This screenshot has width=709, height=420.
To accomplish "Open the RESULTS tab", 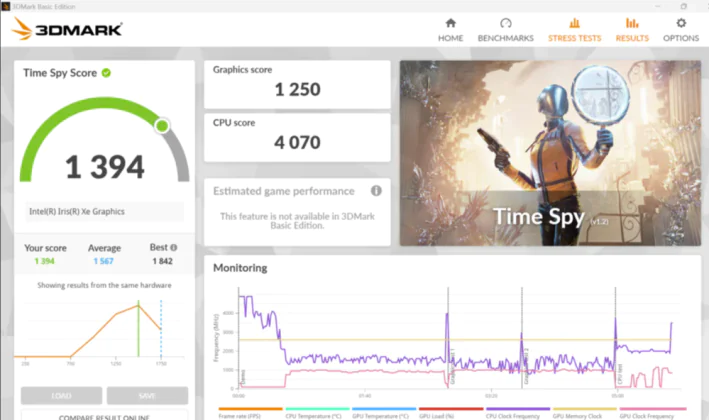I will (x=632, y=30).
